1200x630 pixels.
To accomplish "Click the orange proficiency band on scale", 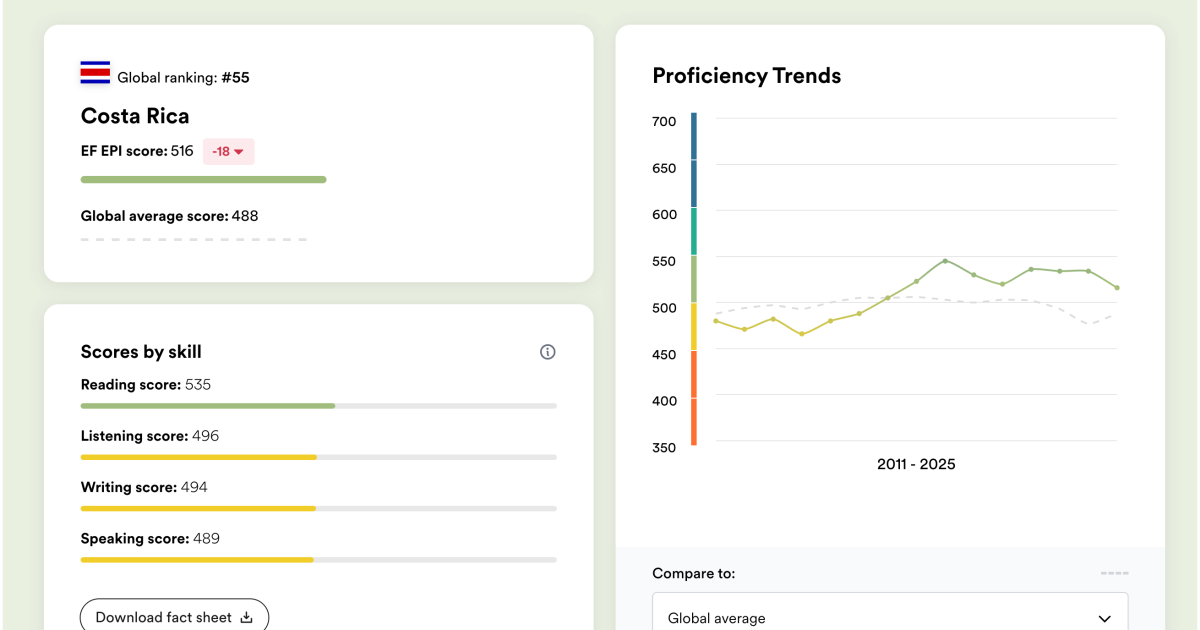I will click(x=694, y=398).
